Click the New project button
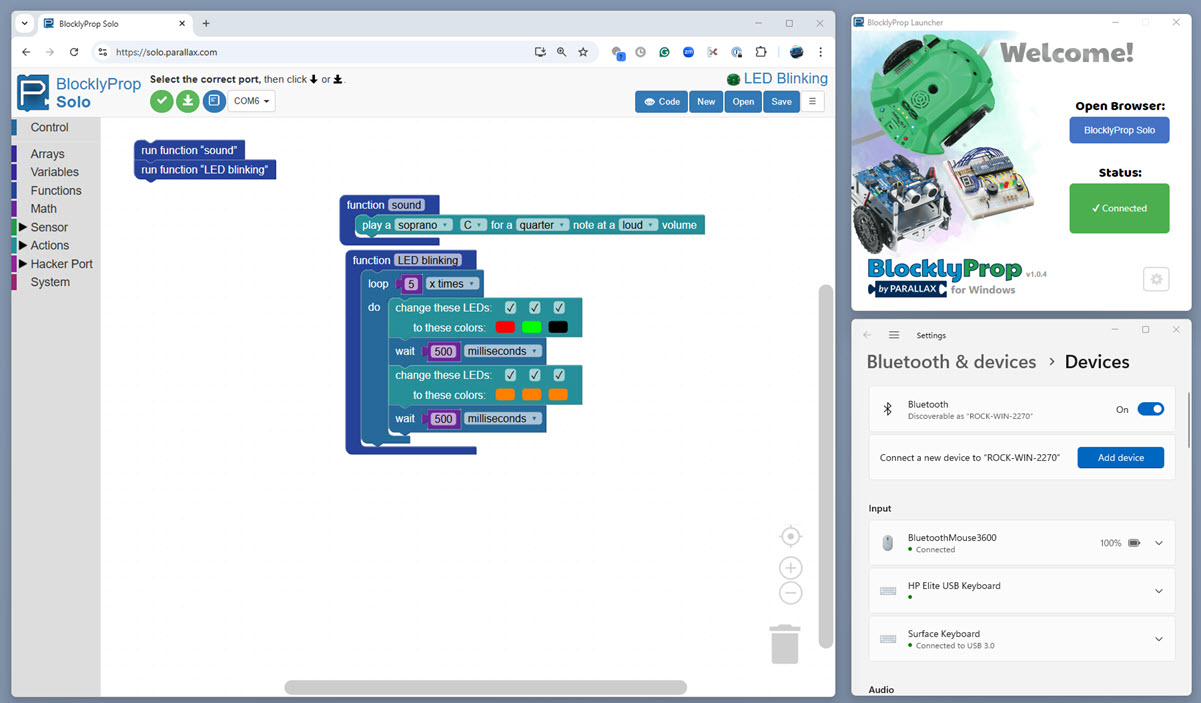Screen dimensions: 1201x703 click(706, 101)
